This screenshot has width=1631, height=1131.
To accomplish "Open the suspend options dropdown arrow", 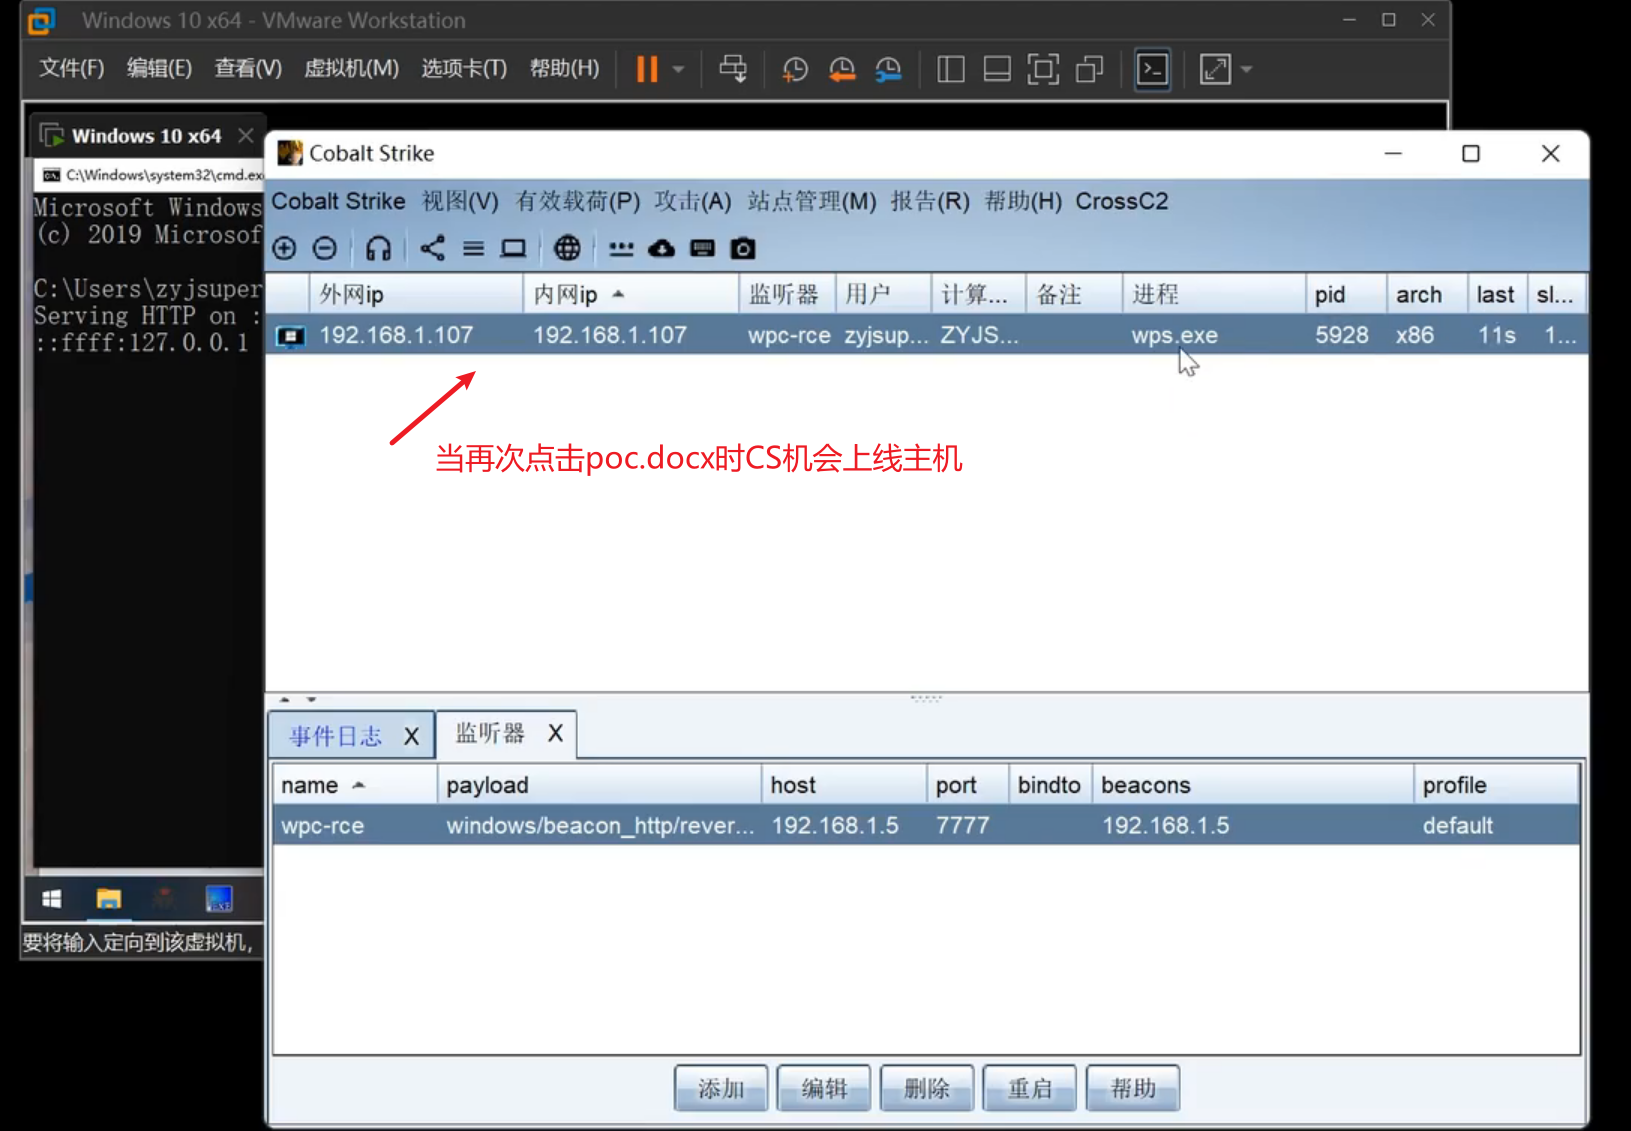I will [679, 69].
